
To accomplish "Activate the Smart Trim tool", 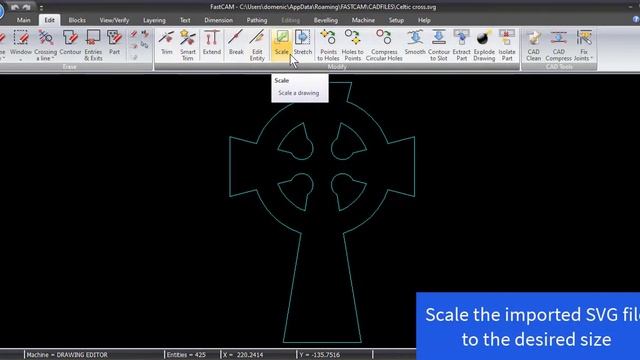I will tap(188, 45).
